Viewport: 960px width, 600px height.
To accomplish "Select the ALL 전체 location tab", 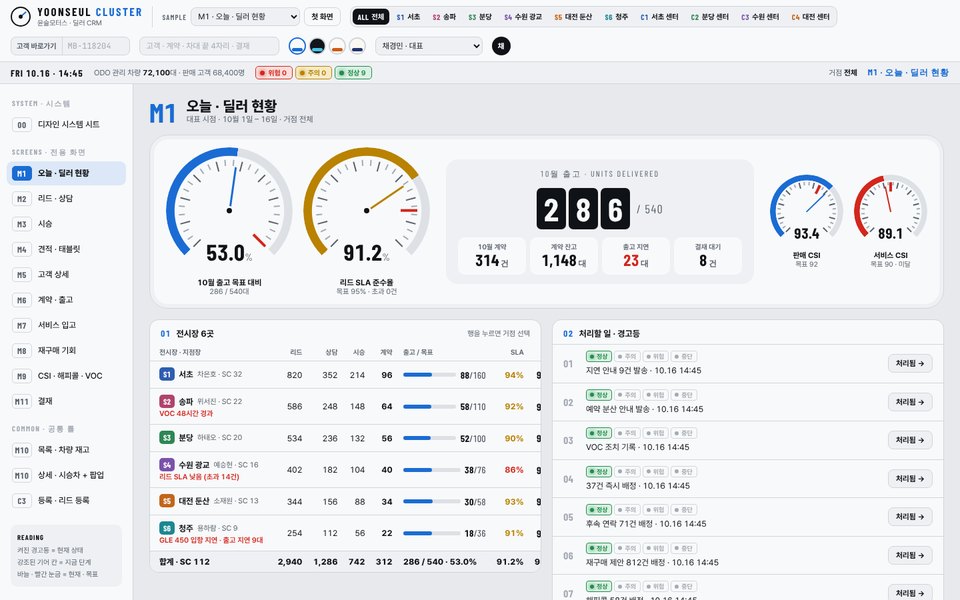I will (370, 17).
